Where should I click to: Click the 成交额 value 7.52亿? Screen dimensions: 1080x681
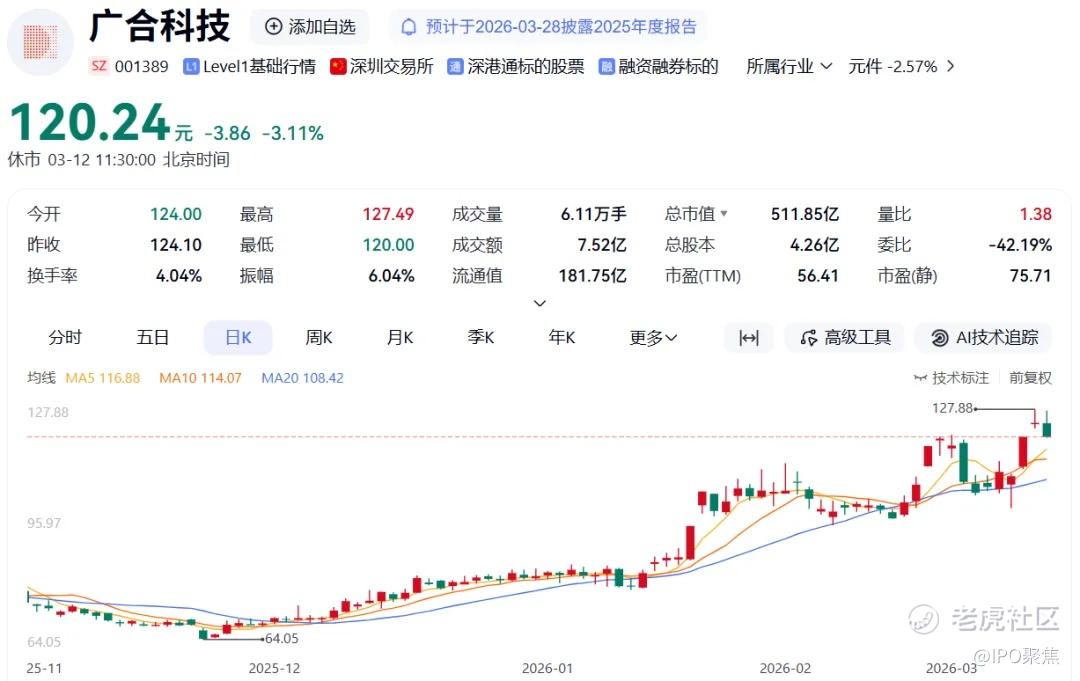(602, 244)
